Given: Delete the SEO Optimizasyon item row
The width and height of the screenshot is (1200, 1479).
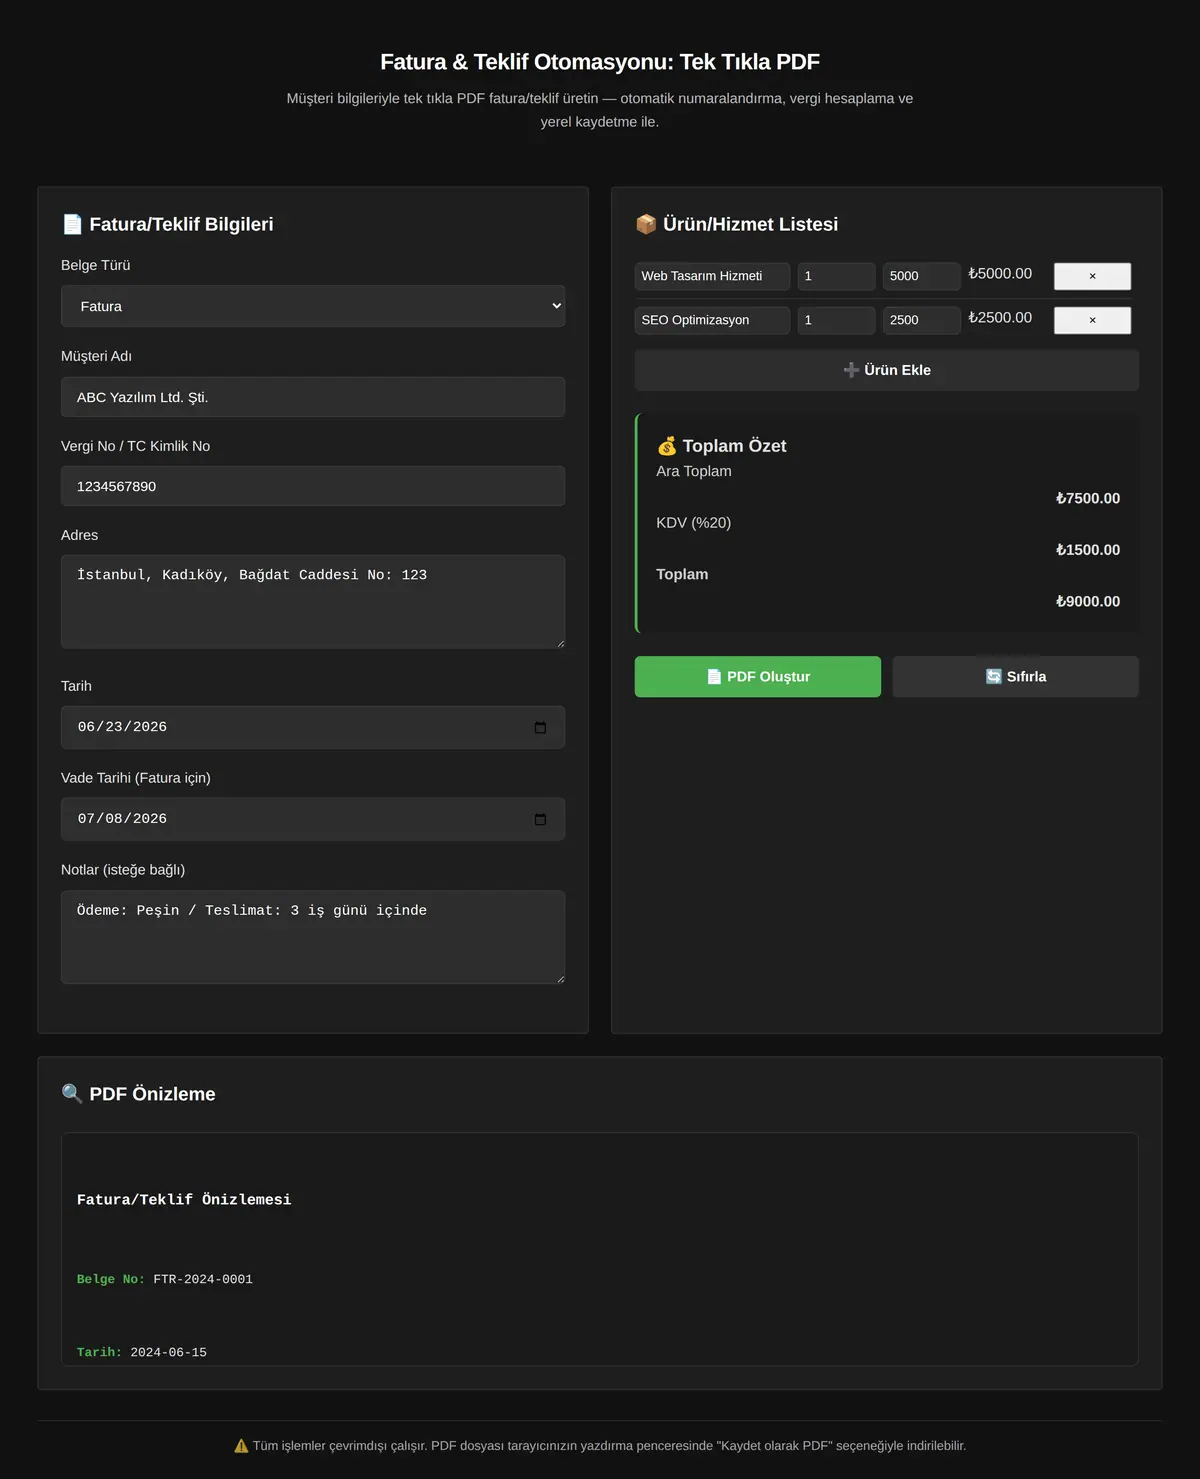Looking at the screenshot, I should [x=1092, y=320].
